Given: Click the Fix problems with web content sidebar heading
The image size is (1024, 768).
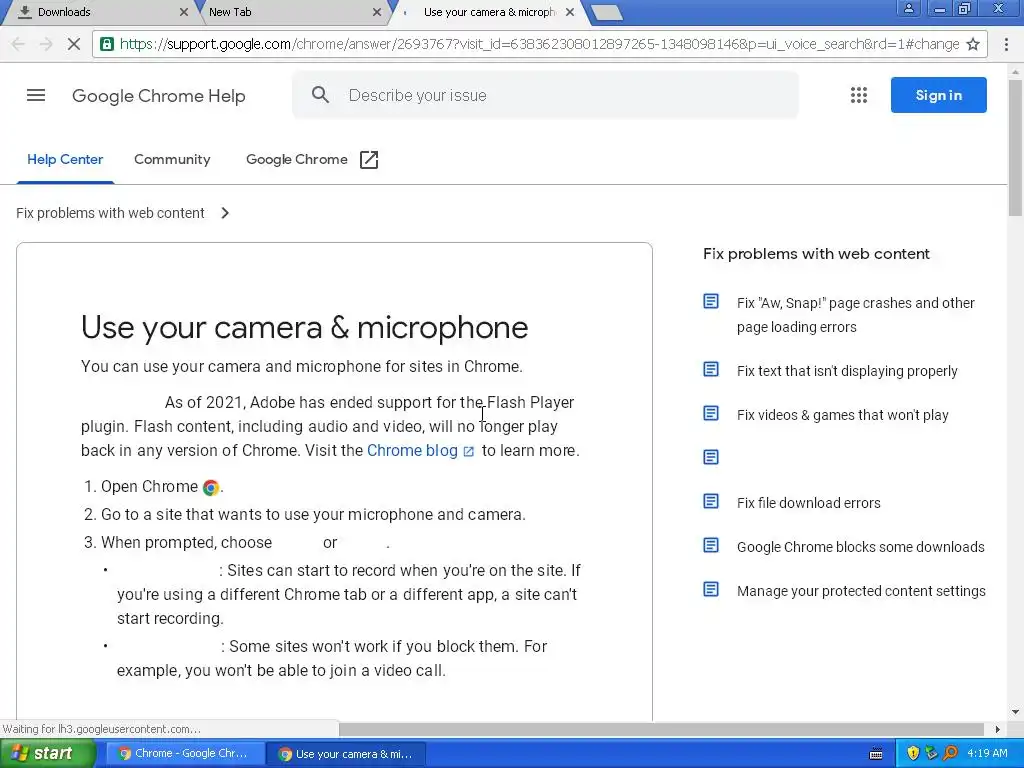Looking at the screenshot, I should 816,254.
